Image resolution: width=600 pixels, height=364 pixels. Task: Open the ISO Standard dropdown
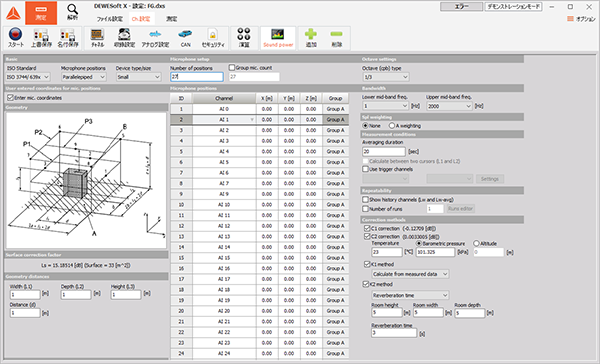click(x=28, y=77)
